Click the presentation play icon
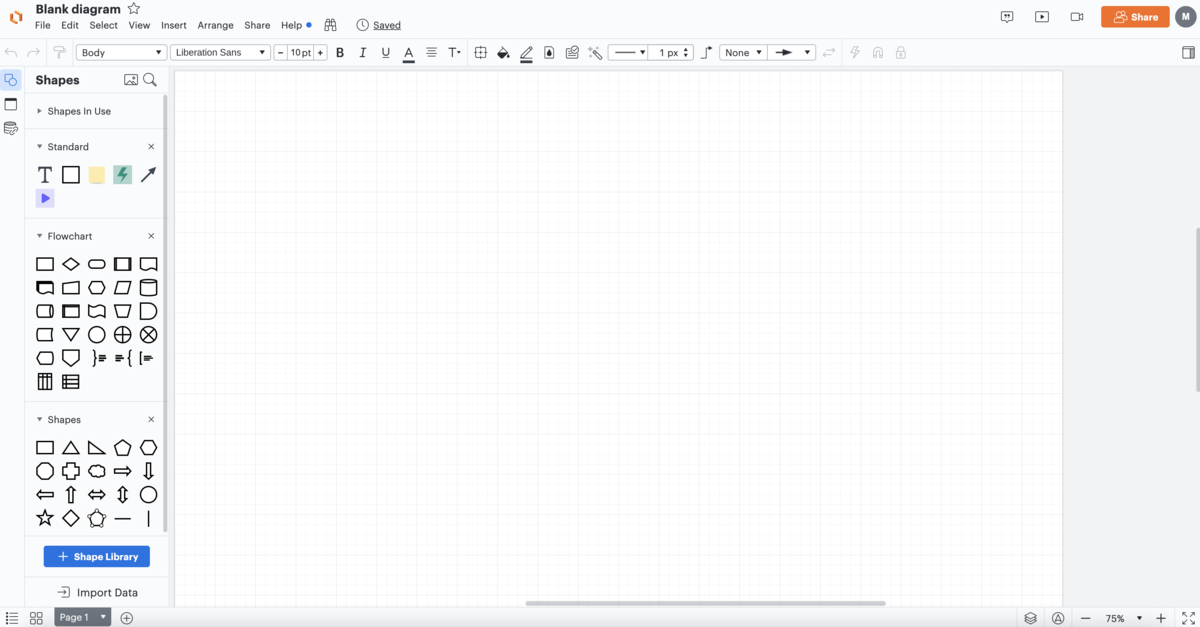 1042,16
